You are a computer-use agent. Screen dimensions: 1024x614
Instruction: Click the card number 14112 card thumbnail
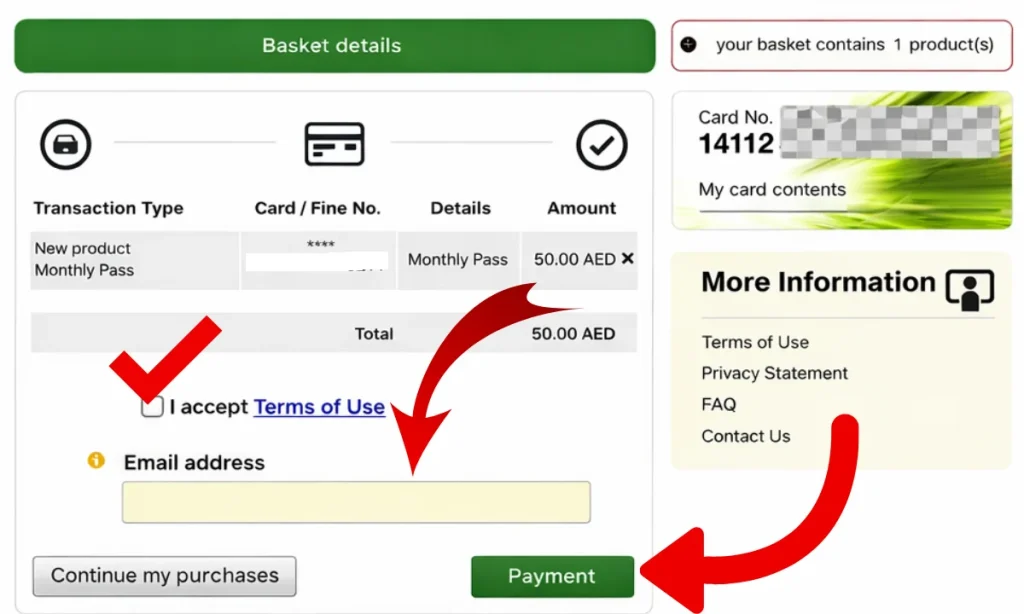point(842,160)
